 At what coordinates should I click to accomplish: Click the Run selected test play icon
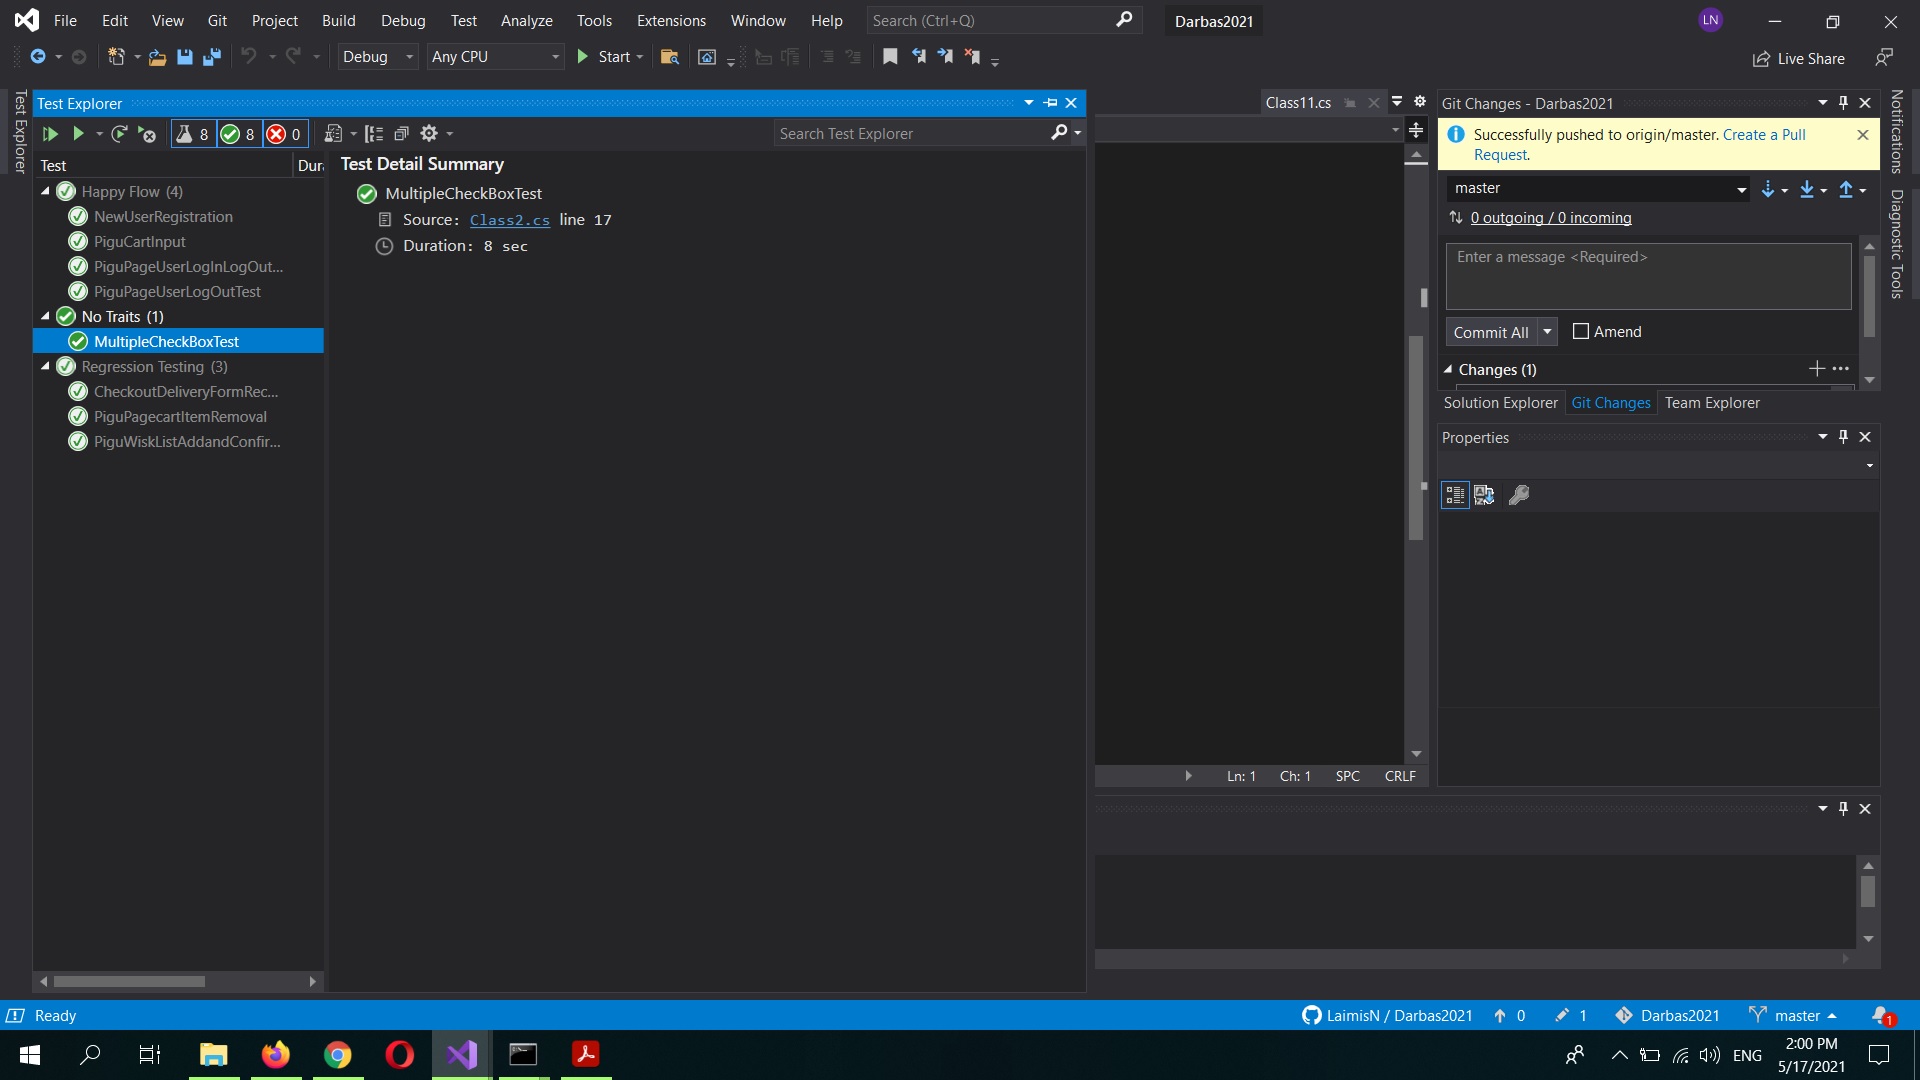point(78,134)
